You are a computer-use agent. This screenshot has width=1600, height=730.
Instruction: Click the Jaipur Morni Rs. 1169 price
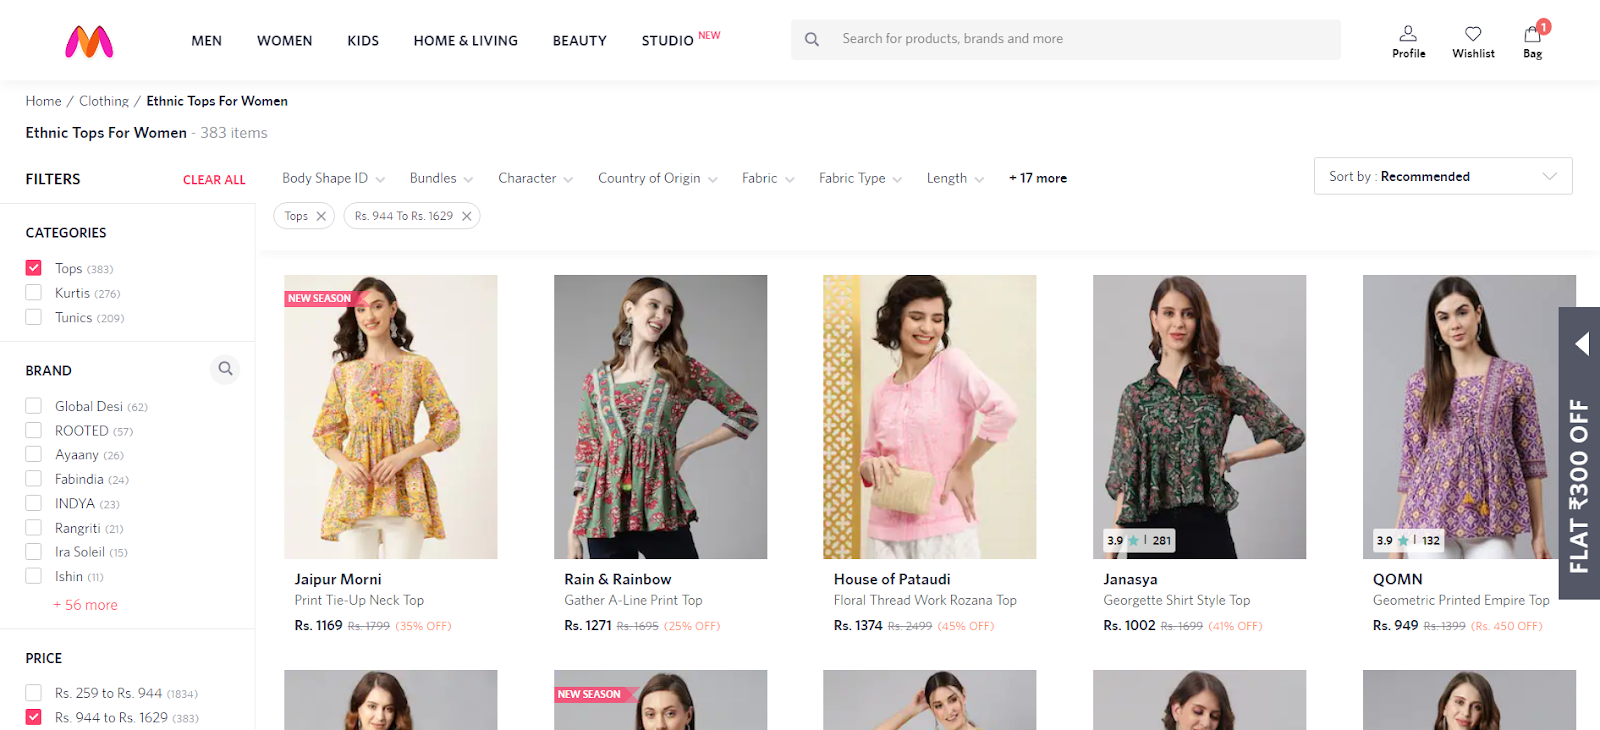click(319, 626)
